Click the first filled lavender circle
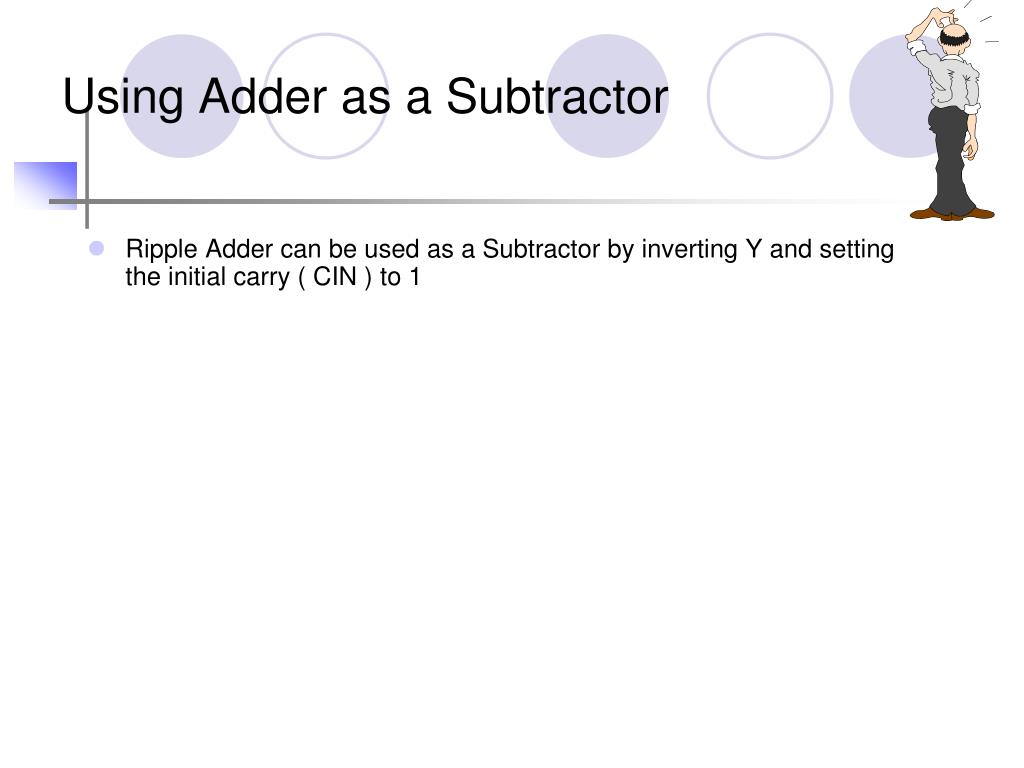Screen dimensions: 1024x768 [x=182, y=96]
